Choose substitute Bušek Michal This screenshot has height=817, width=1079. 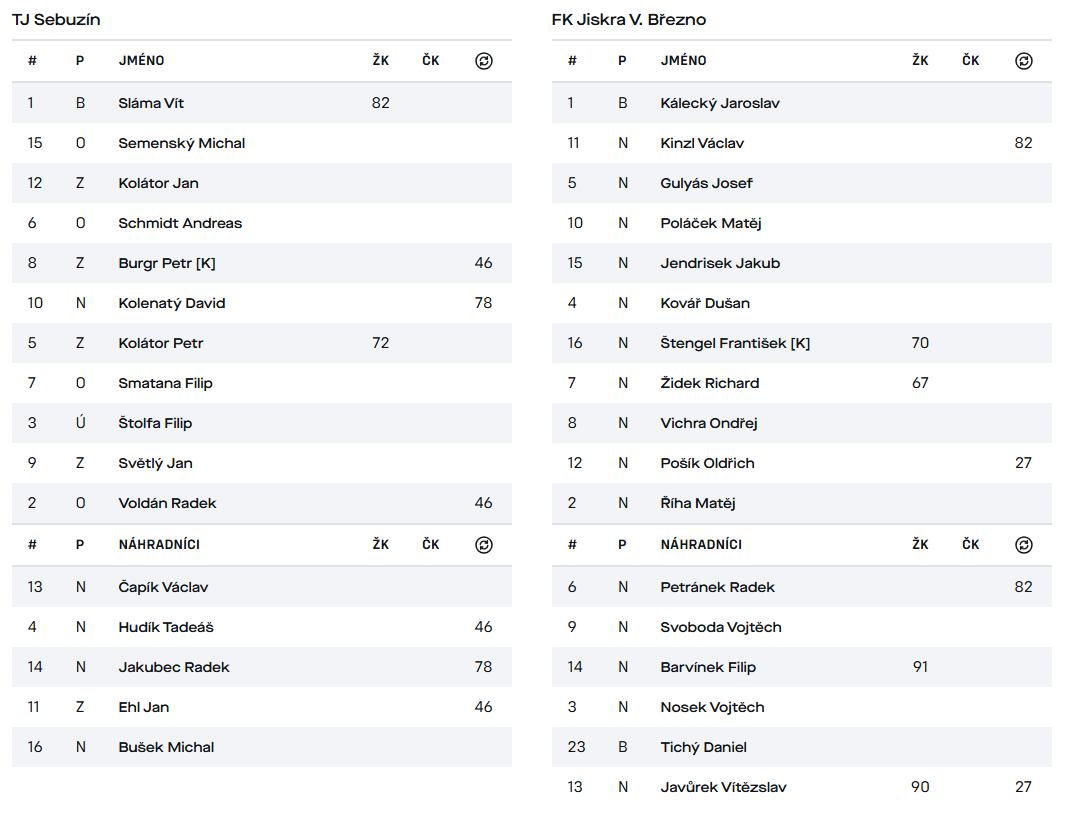click(166, 747)
